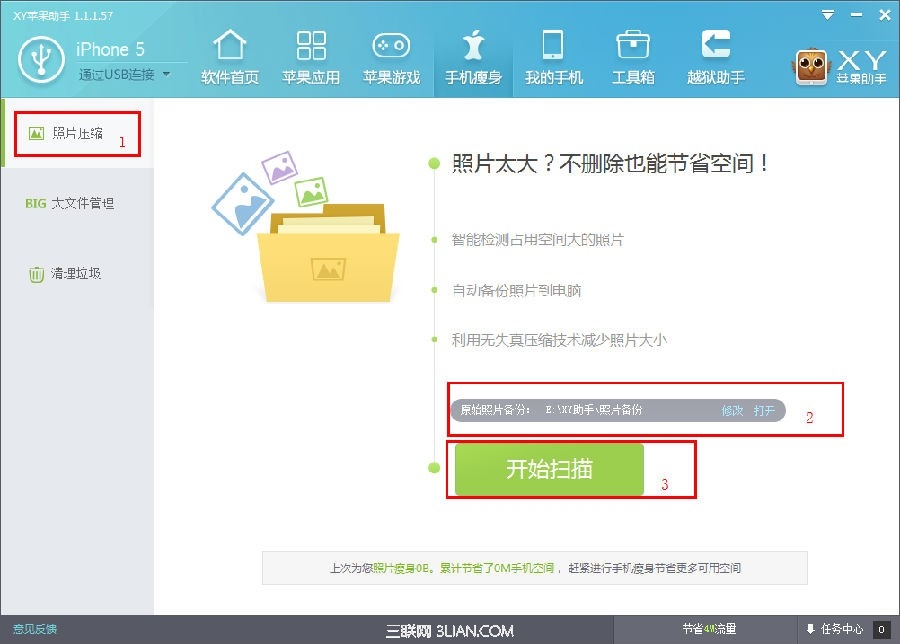
Task: Click 修改 to change backup path
Action: tap(732, 410)
